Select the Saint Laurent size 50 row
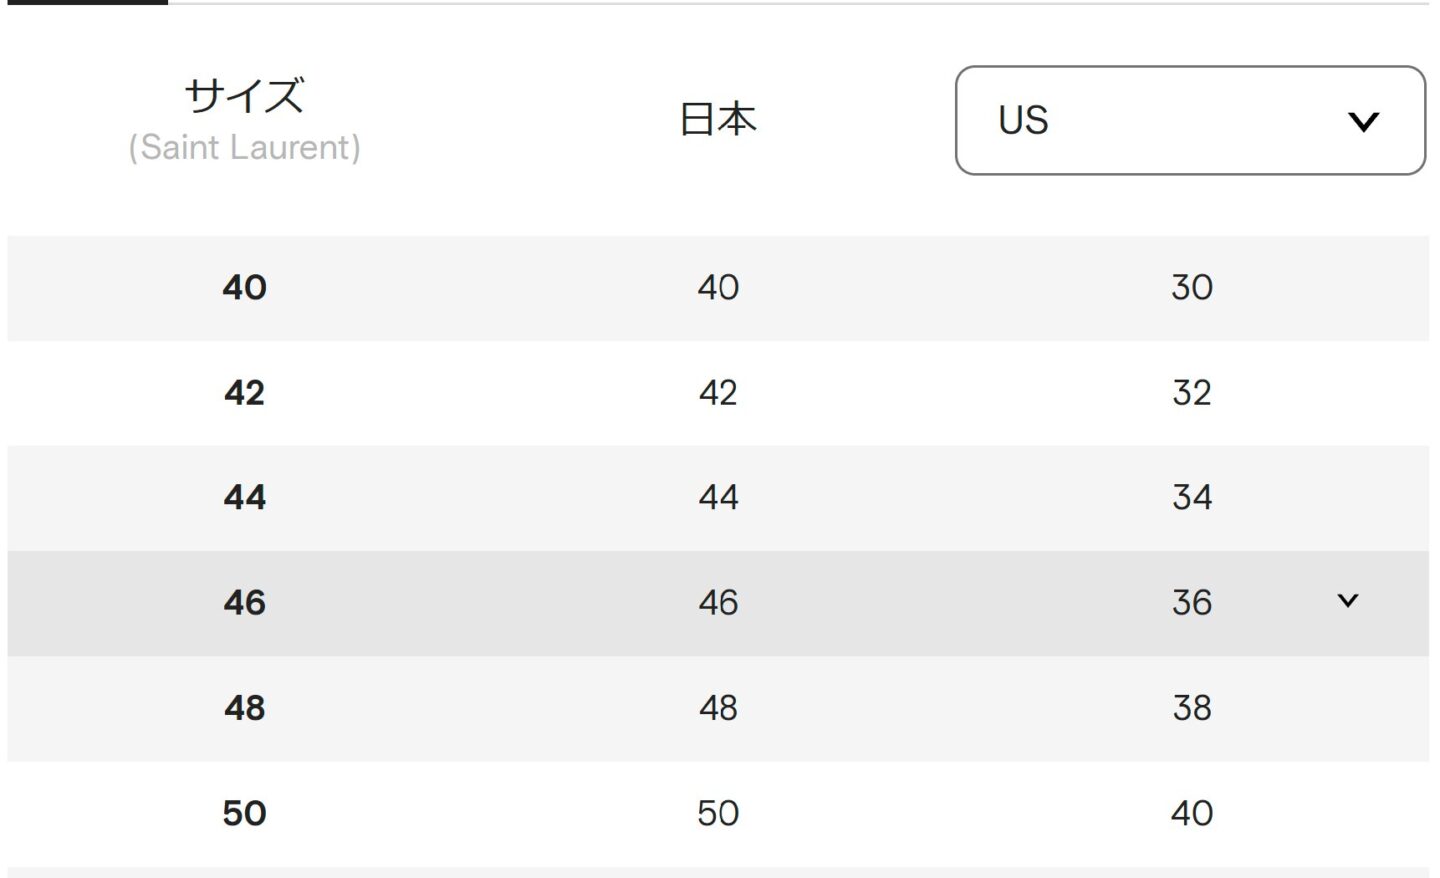This screenshot has height=878, width=1440. (244, 813)
